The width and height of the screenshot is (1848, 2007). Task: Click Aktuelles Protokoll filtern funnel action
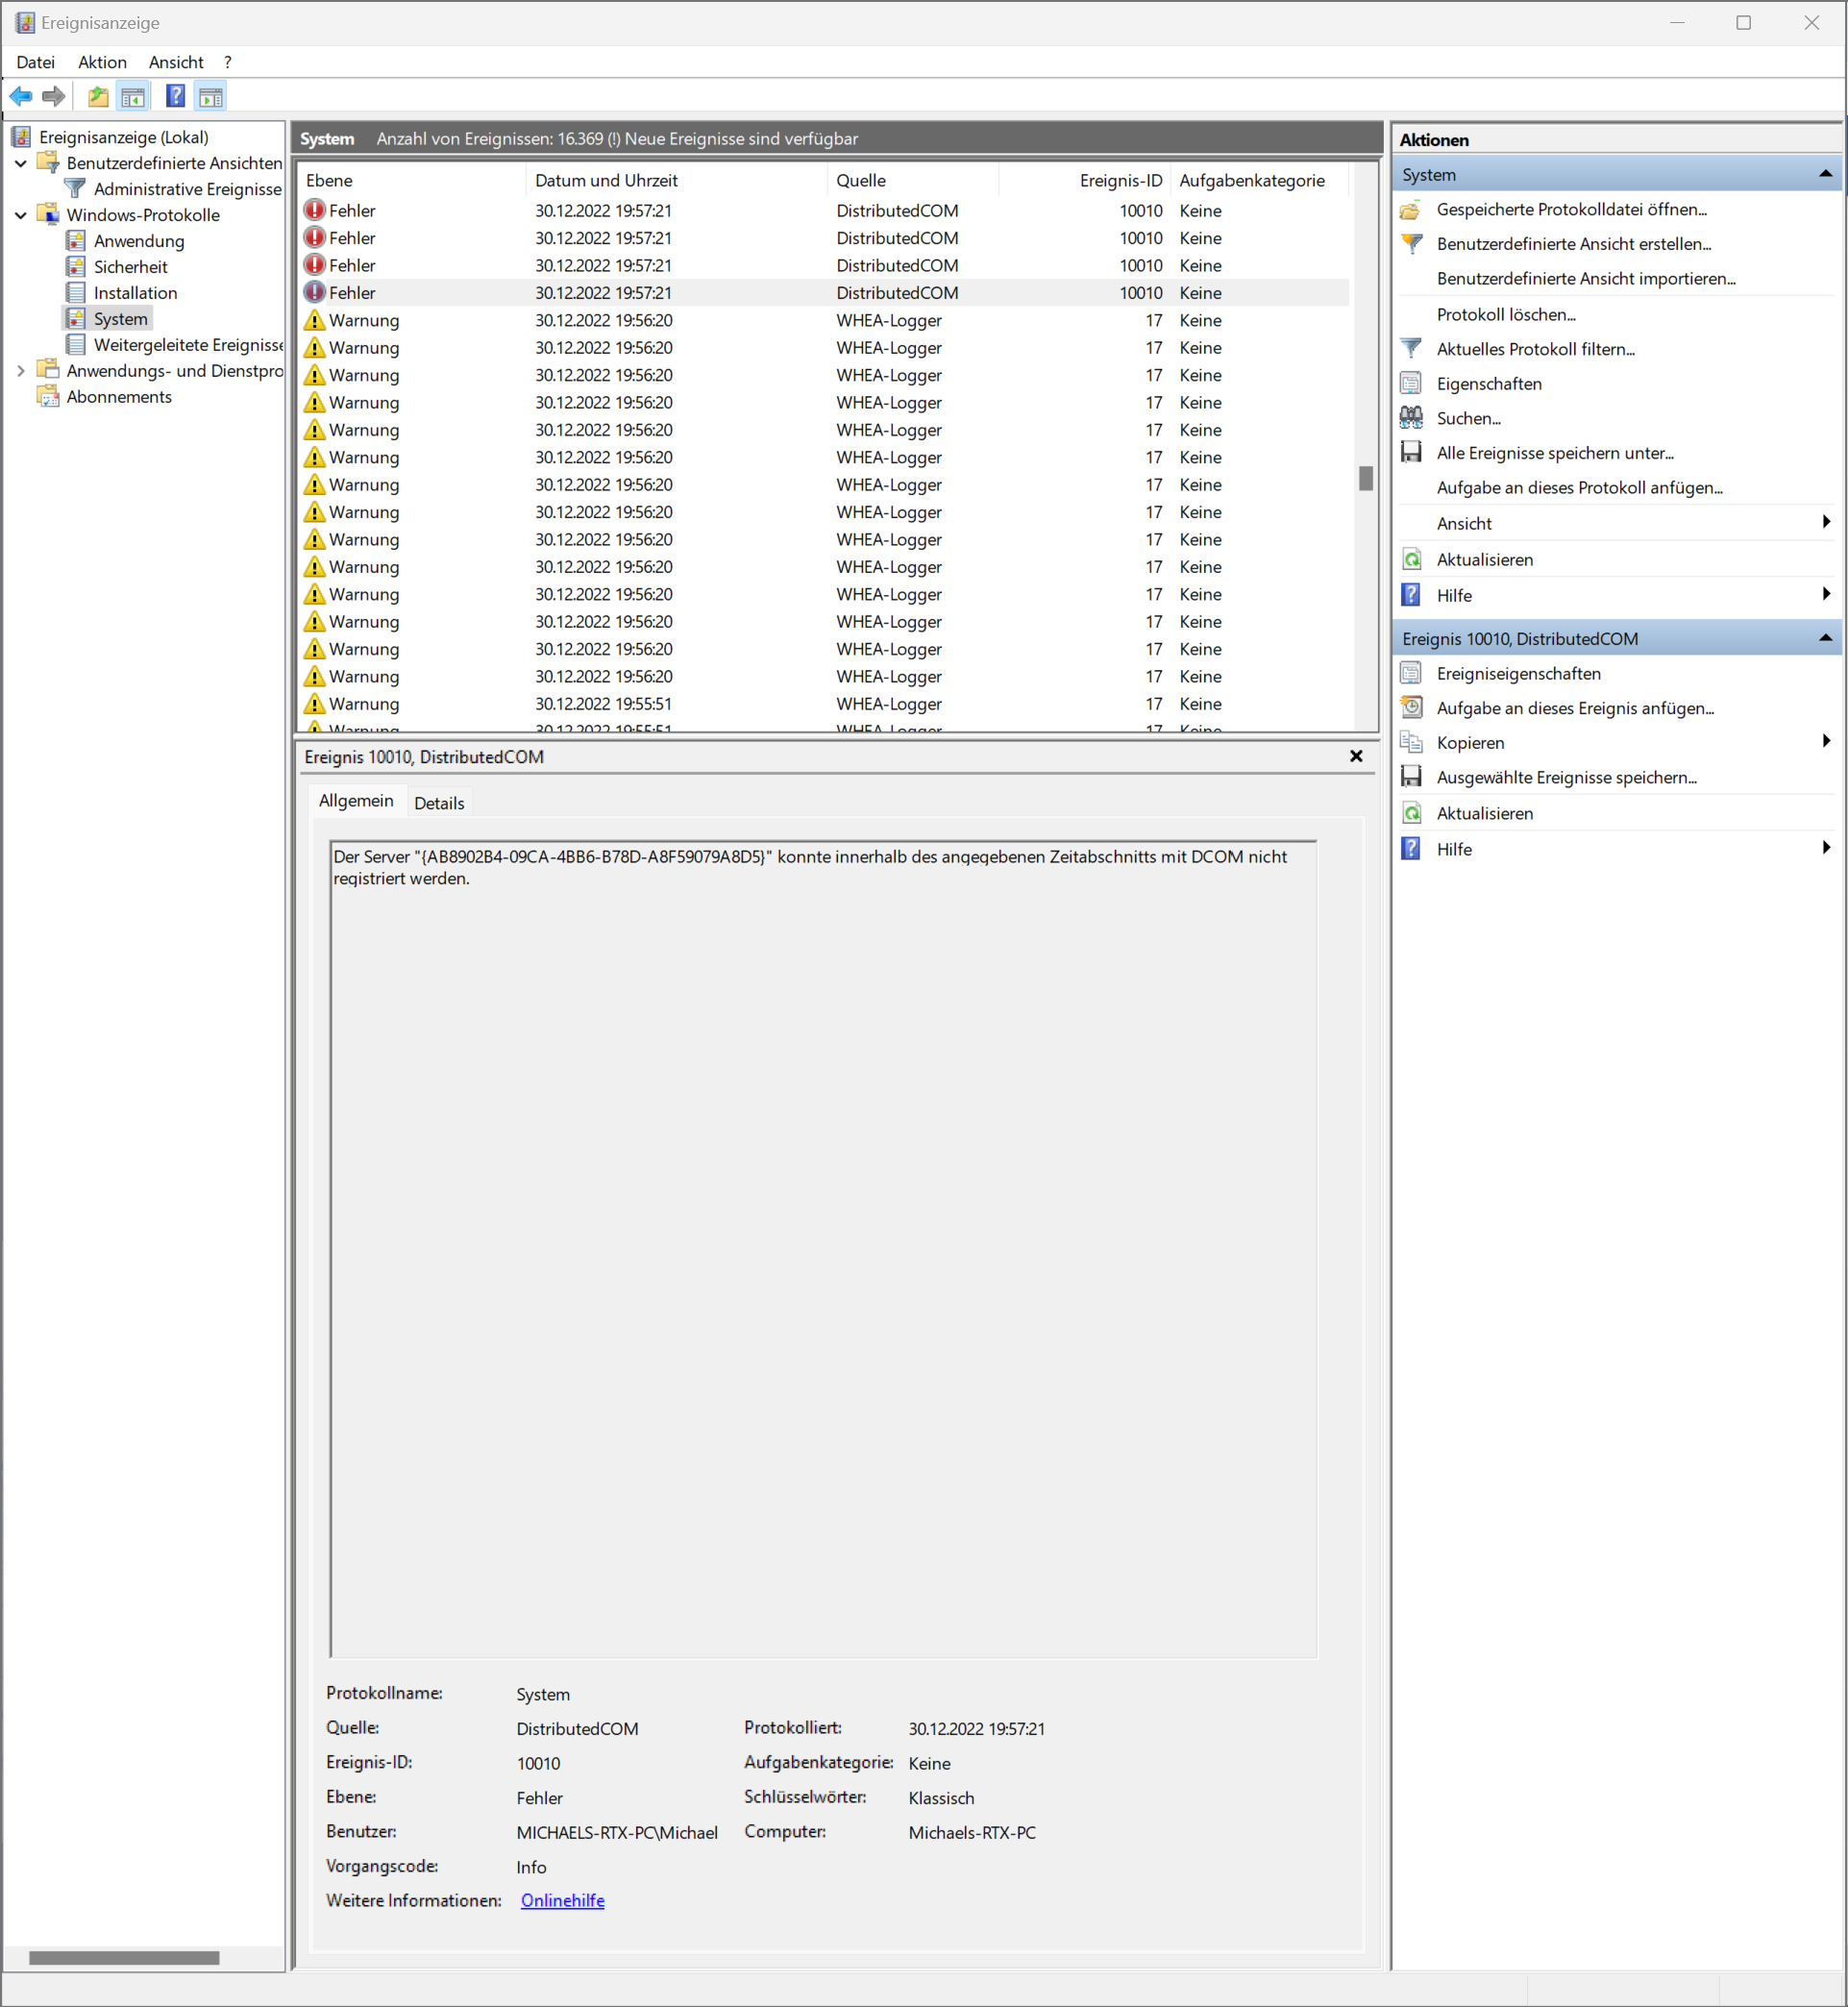[x=1535, y=350]
